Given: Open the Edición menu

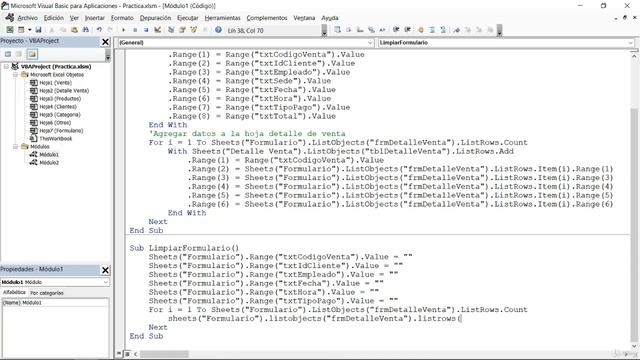Looking at the screenshot, I should point(54,18).
